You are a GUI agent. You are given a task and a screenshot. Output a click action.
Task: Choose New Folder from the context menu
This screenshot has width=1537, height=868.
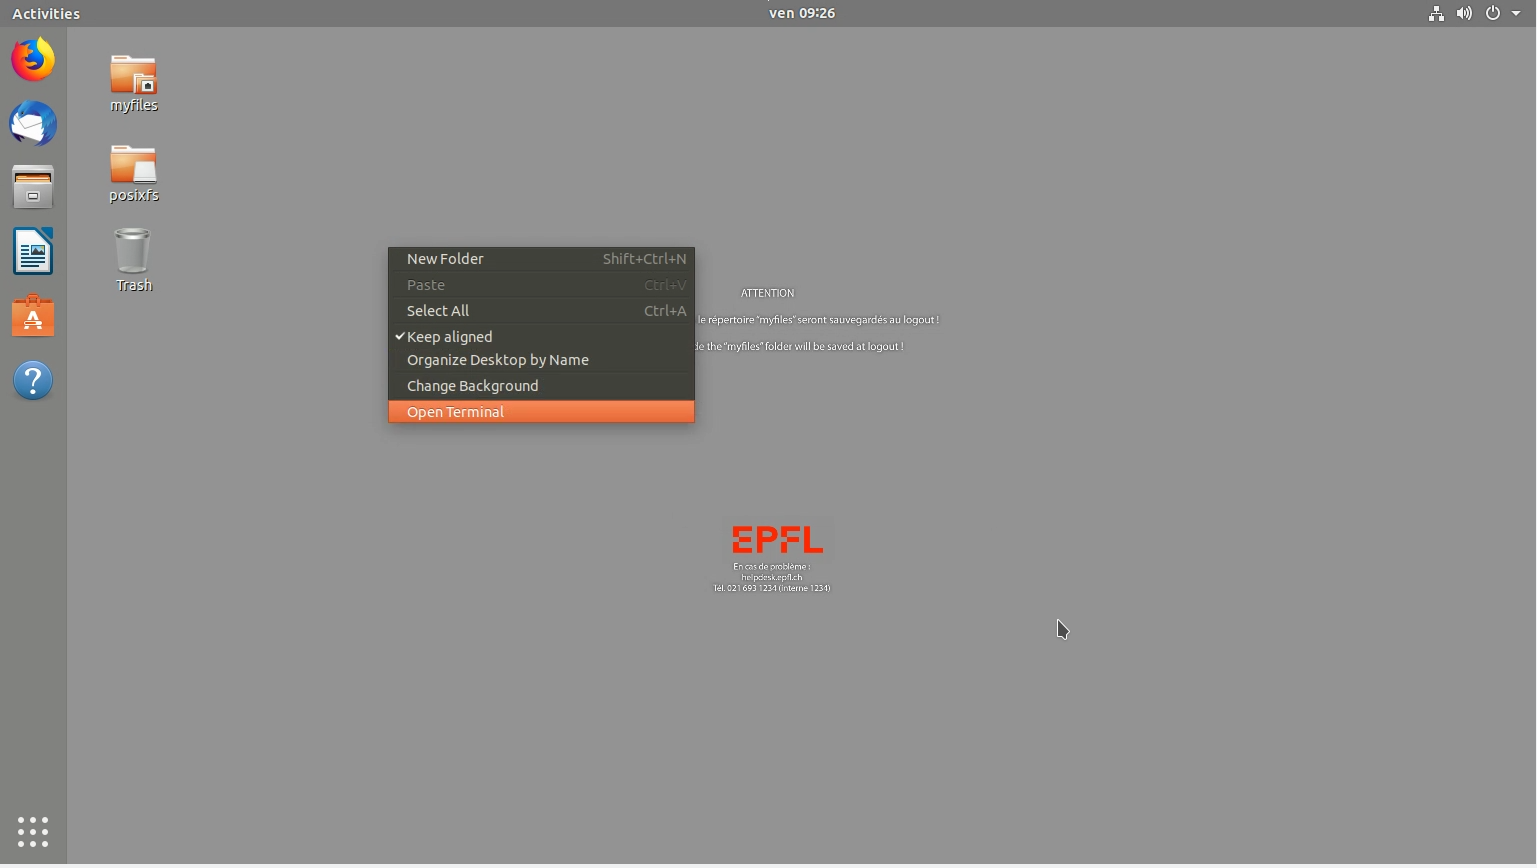(x=541, y=259)
